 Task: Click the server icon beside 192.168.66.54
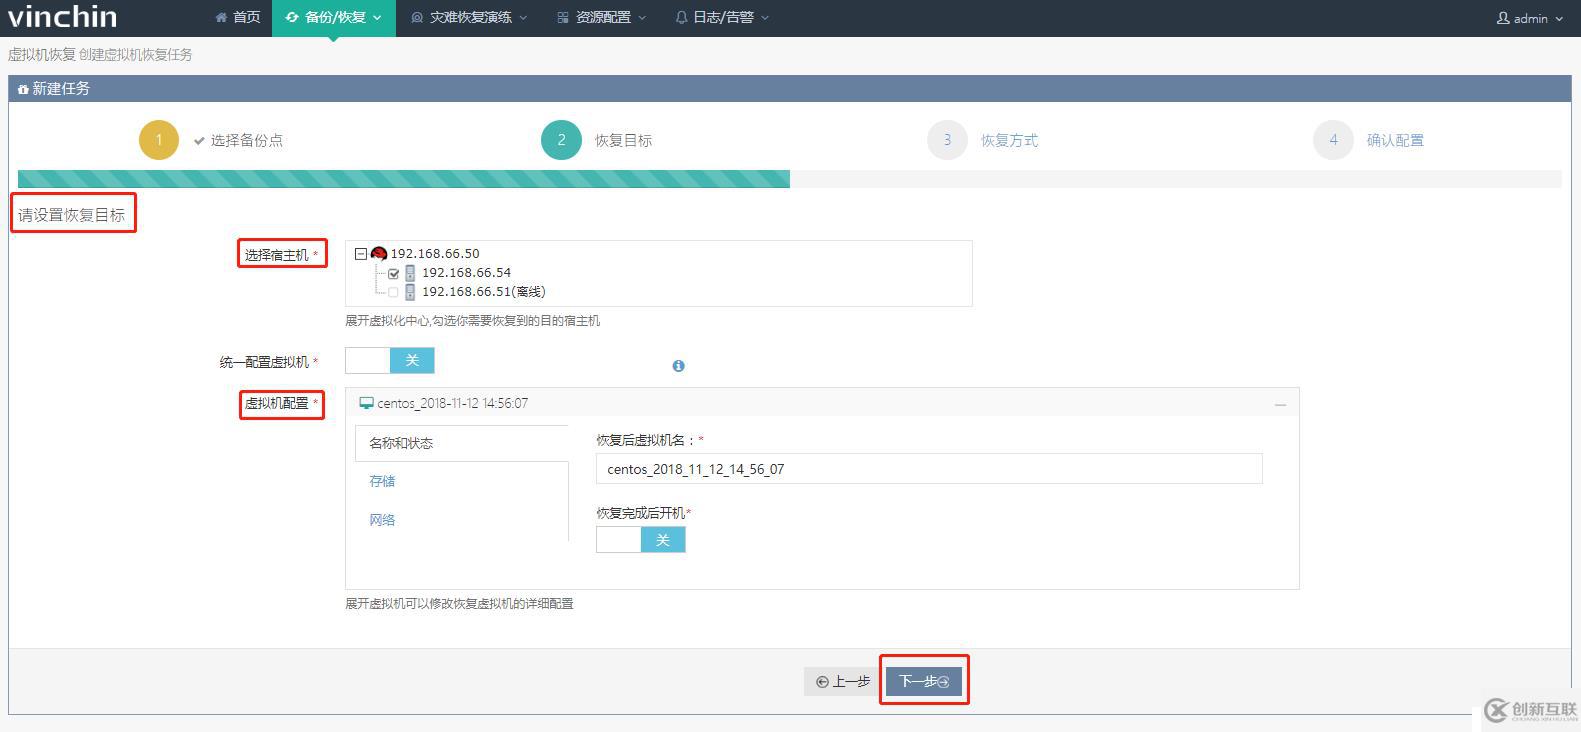tap(410, 273)
